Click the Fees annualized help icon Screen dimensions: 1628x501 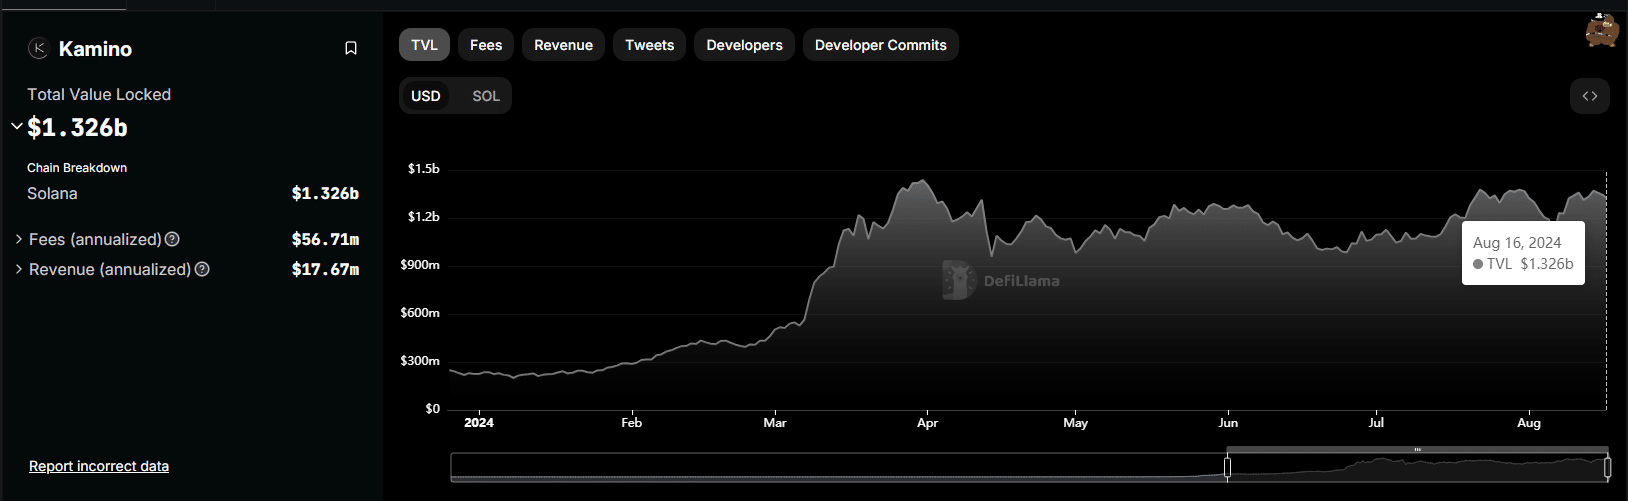172,239
